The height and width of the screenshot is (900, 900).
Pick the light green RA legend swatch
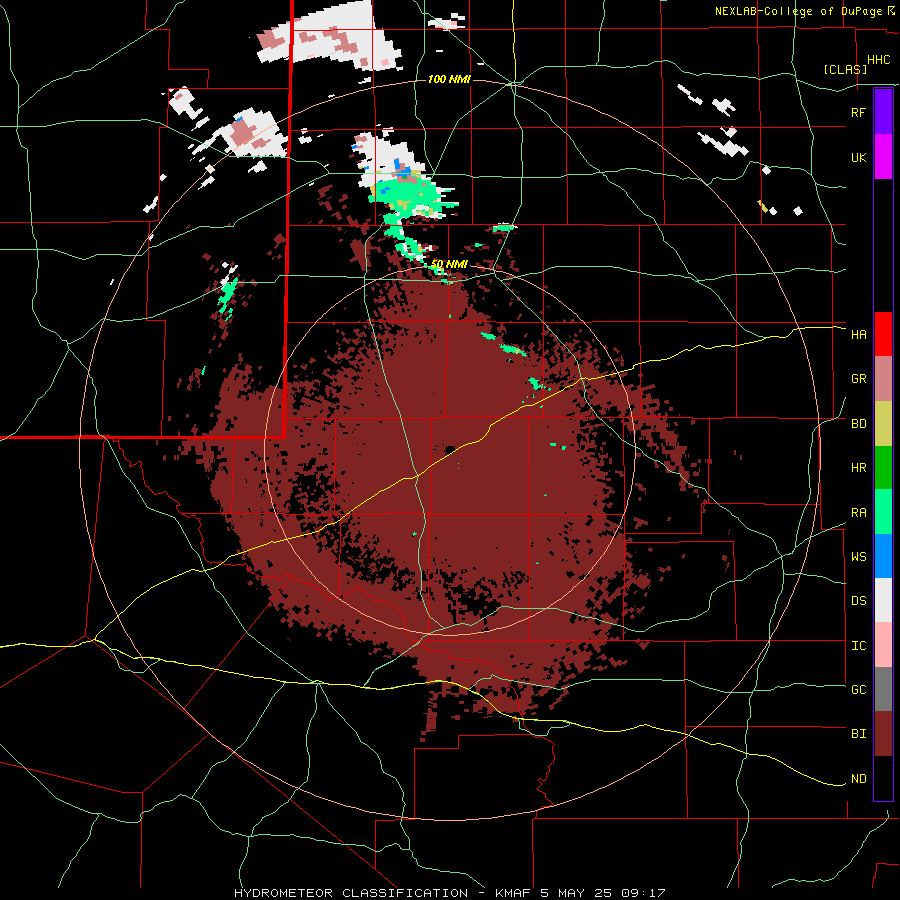883,512
